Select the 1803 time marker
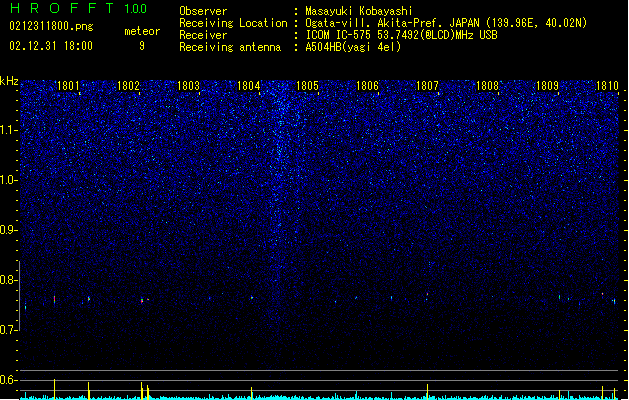This screenshot has width=629, height=400. (x=188, y=86)
